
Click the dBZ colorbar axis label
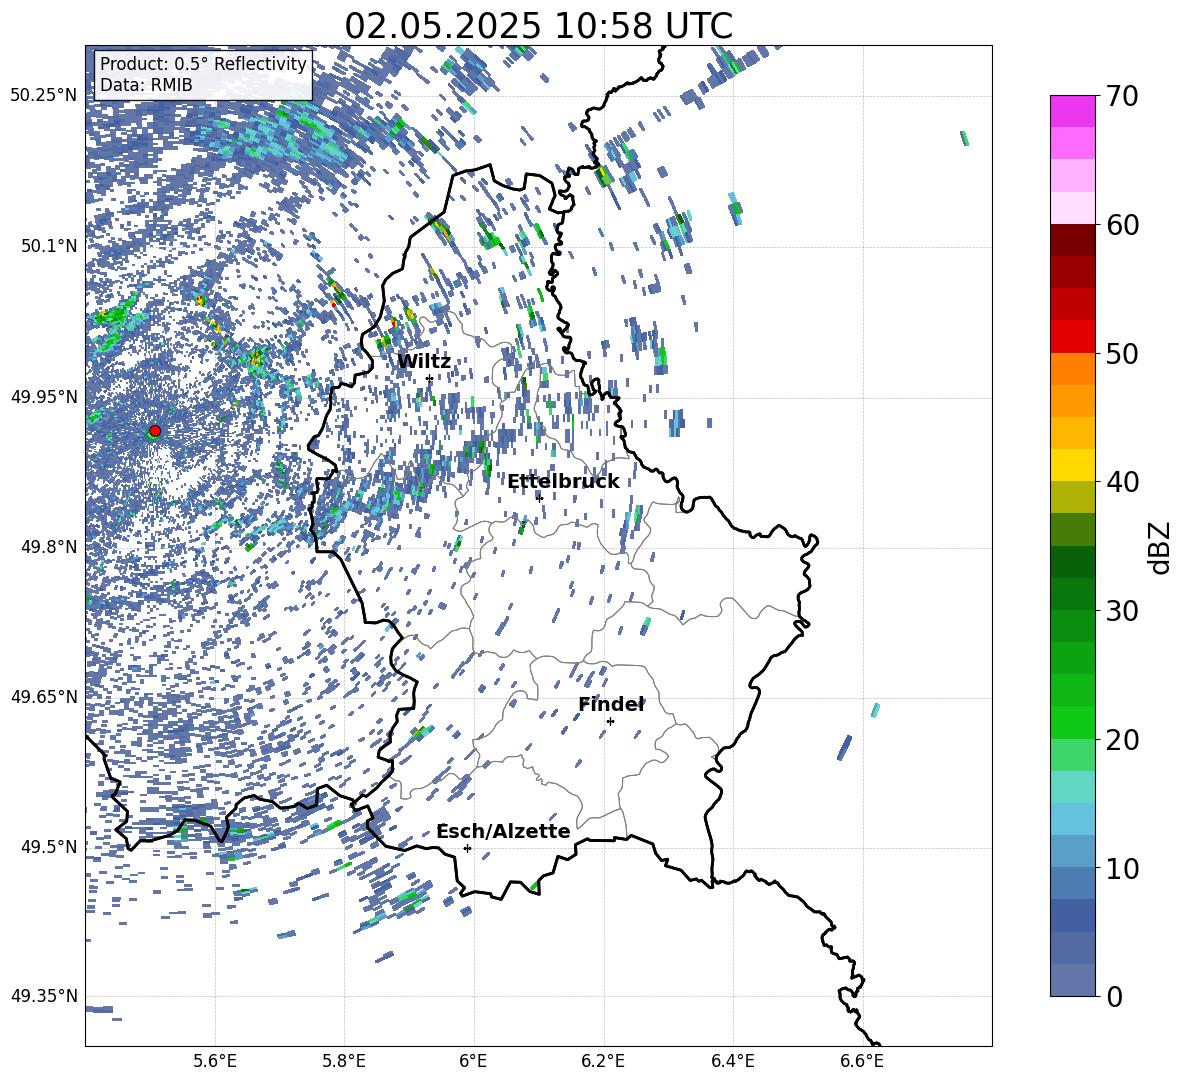pyautogui.click(x=1161, y=547)
